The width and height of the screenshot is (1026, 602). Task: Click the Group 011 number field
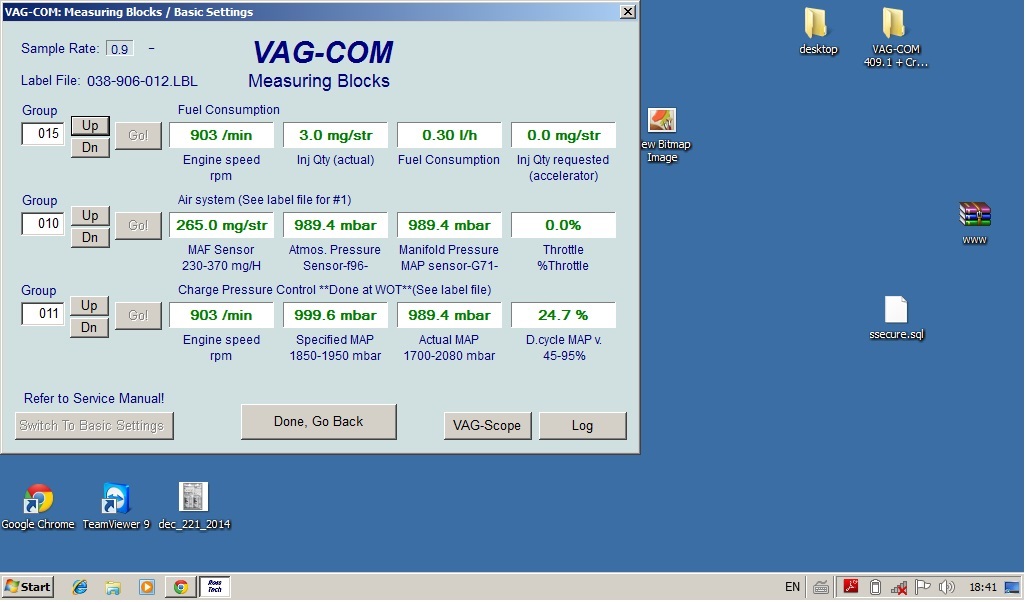43,314
